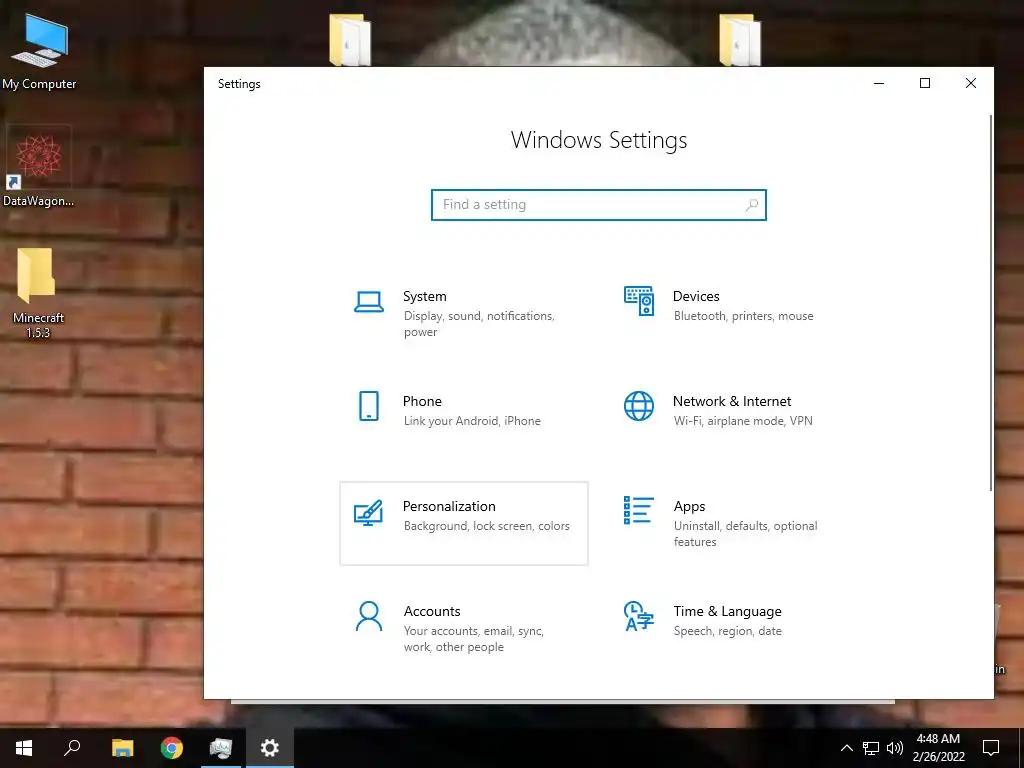Open the Time & Language icon
1024x768 pixels.
click(639, 616)
